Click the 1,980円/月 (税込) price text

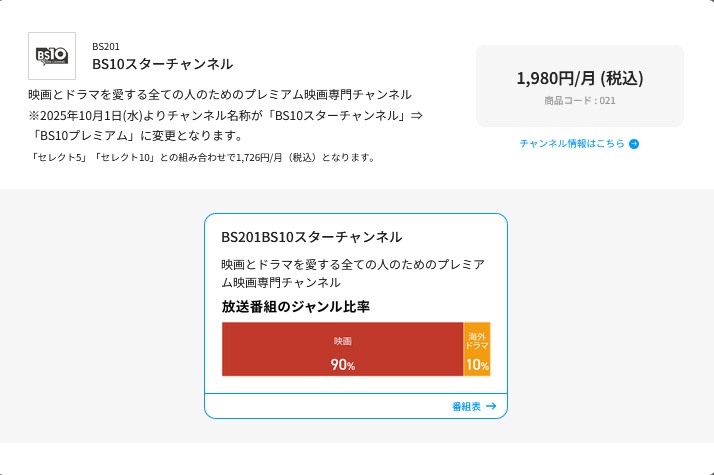(580, 78)
